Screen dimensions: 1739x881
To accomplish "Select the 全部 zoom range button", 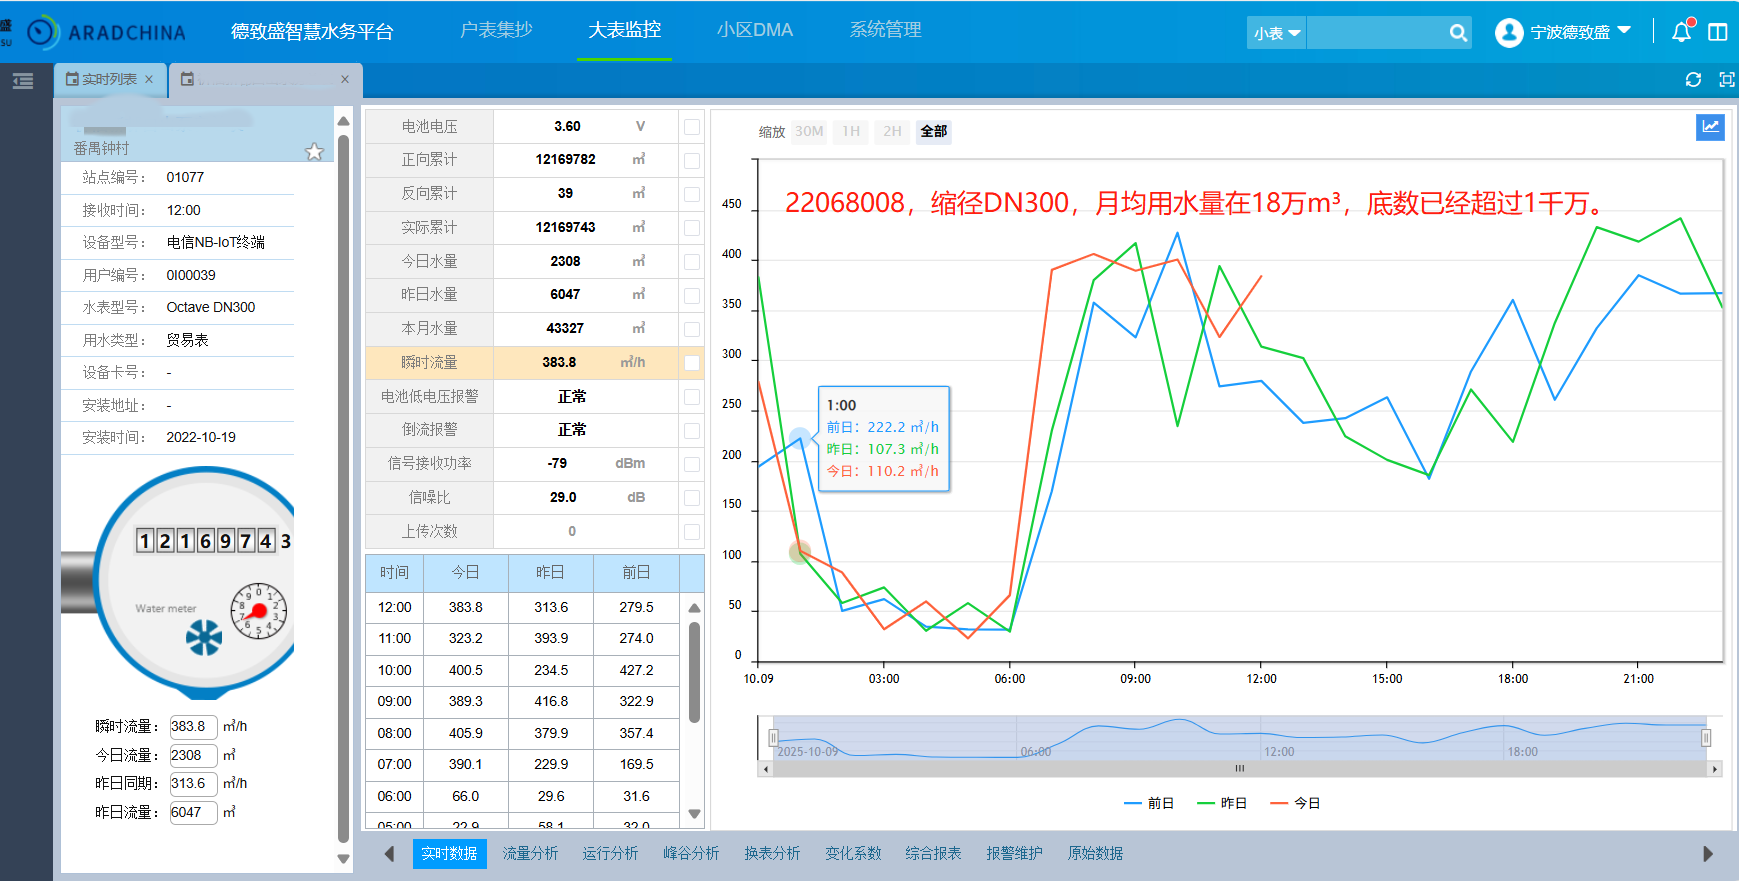I will (x=933, y=131).
